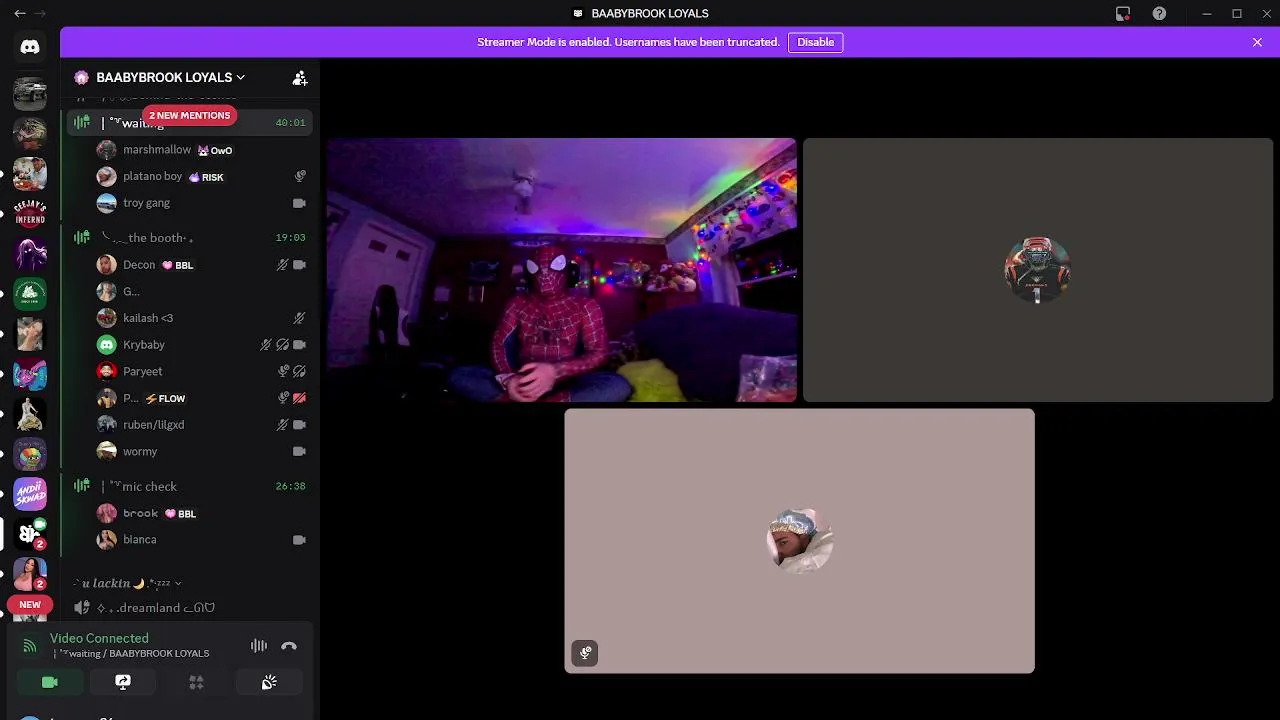Click wormy's camera icon

pyautogui.click(x=299, y=452)
